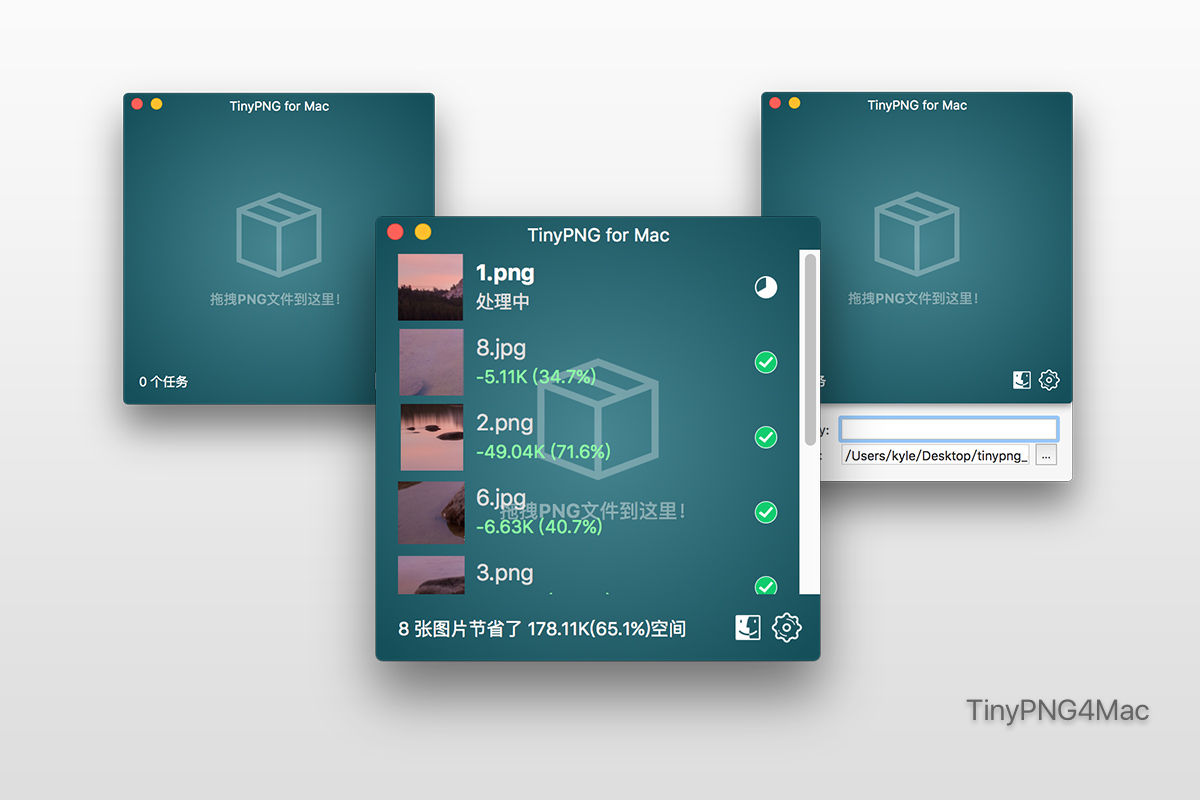Image resolution: width=1200 pixels, height=800 pixels.
Task: Minimize the front TinyPNG window
Action: coord(423,231)
